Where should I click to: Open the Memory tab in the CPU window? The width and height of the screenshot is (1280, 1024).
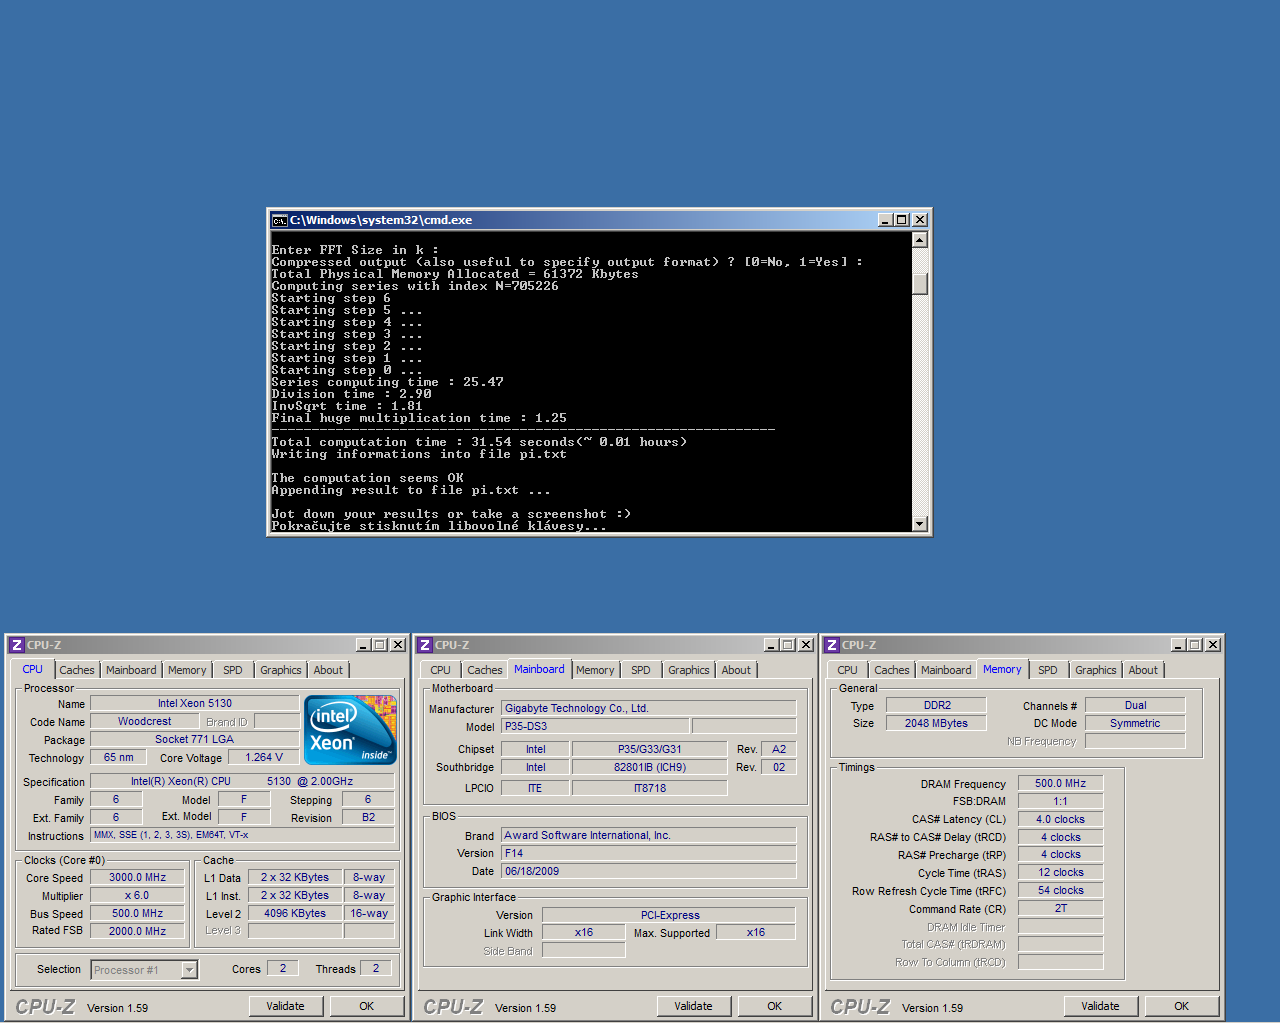click(x=187, y=670)
